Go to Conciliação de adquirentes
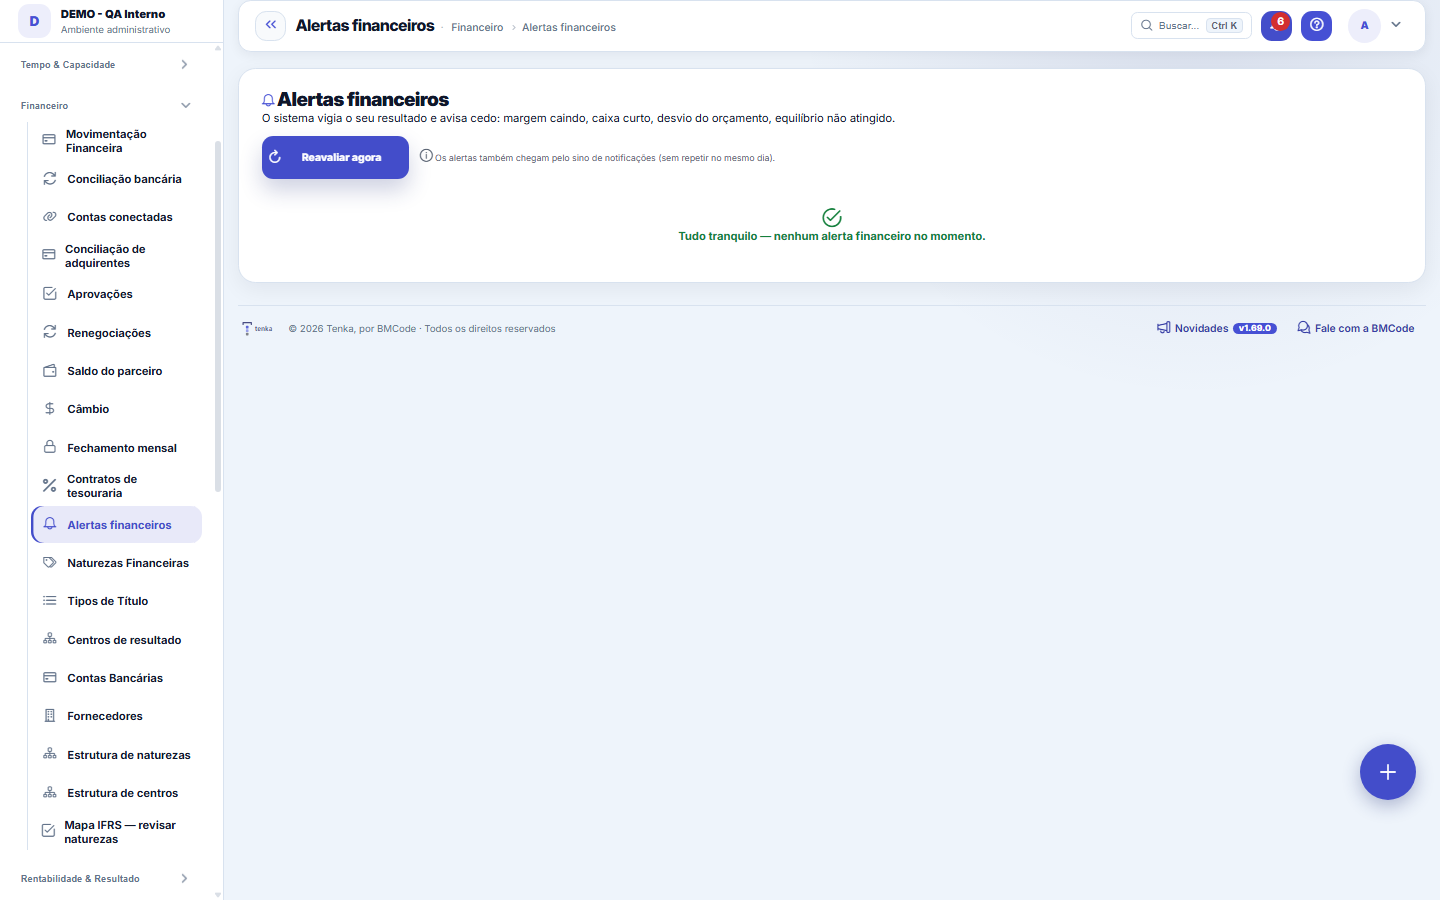The height and width of the screenshot is (900, 1440). 116,256
